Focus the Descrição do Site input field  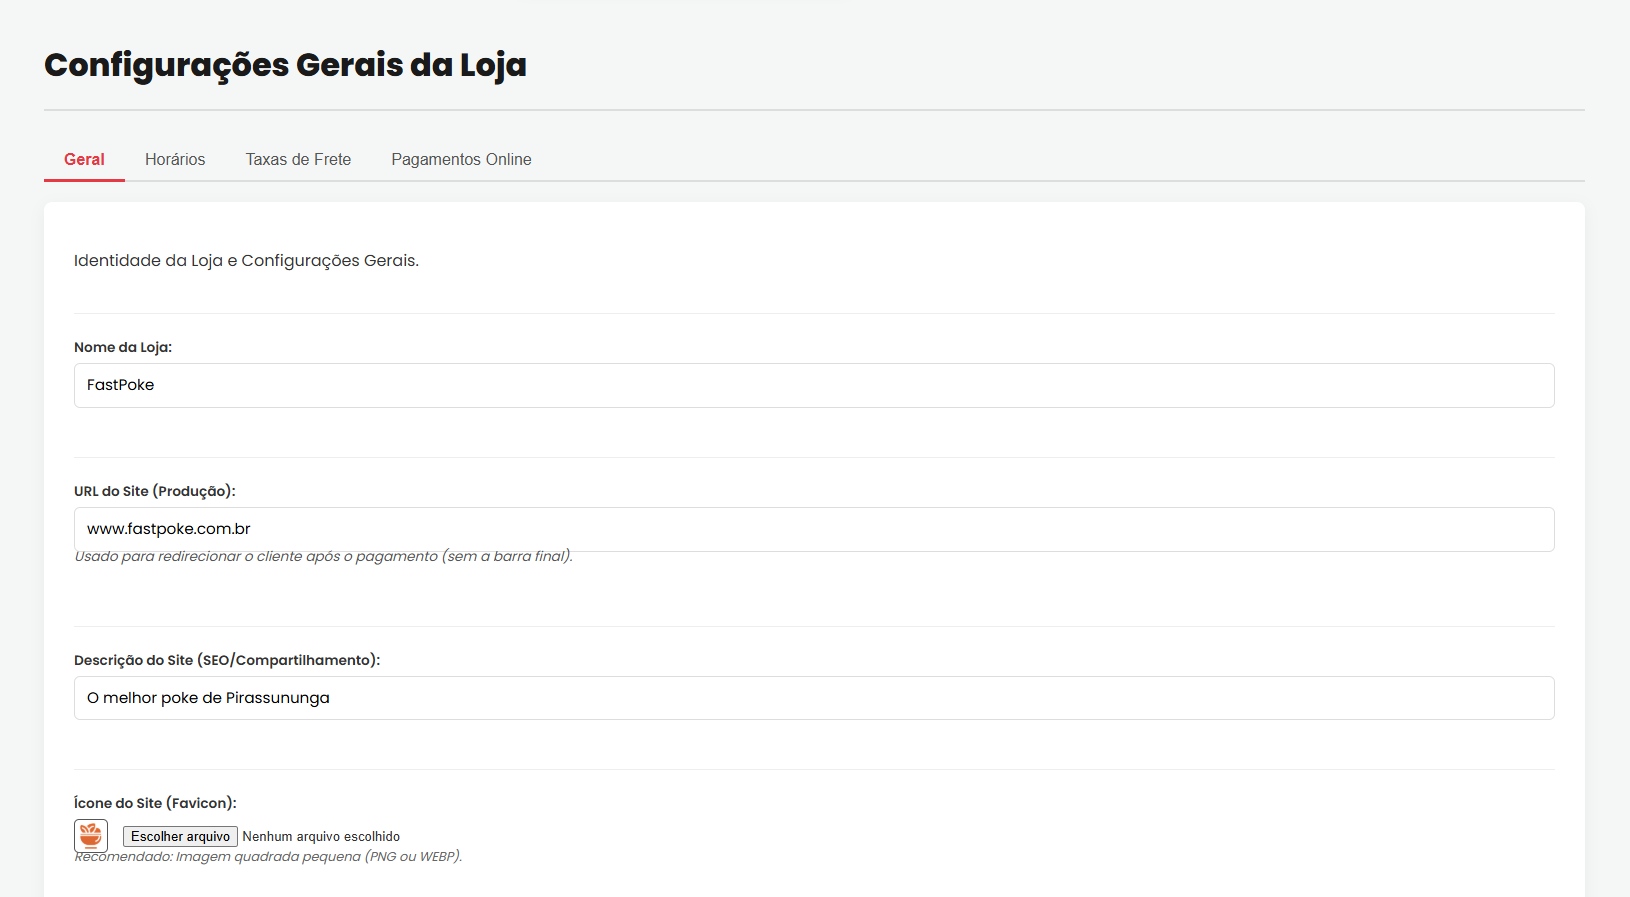(814, 698)
